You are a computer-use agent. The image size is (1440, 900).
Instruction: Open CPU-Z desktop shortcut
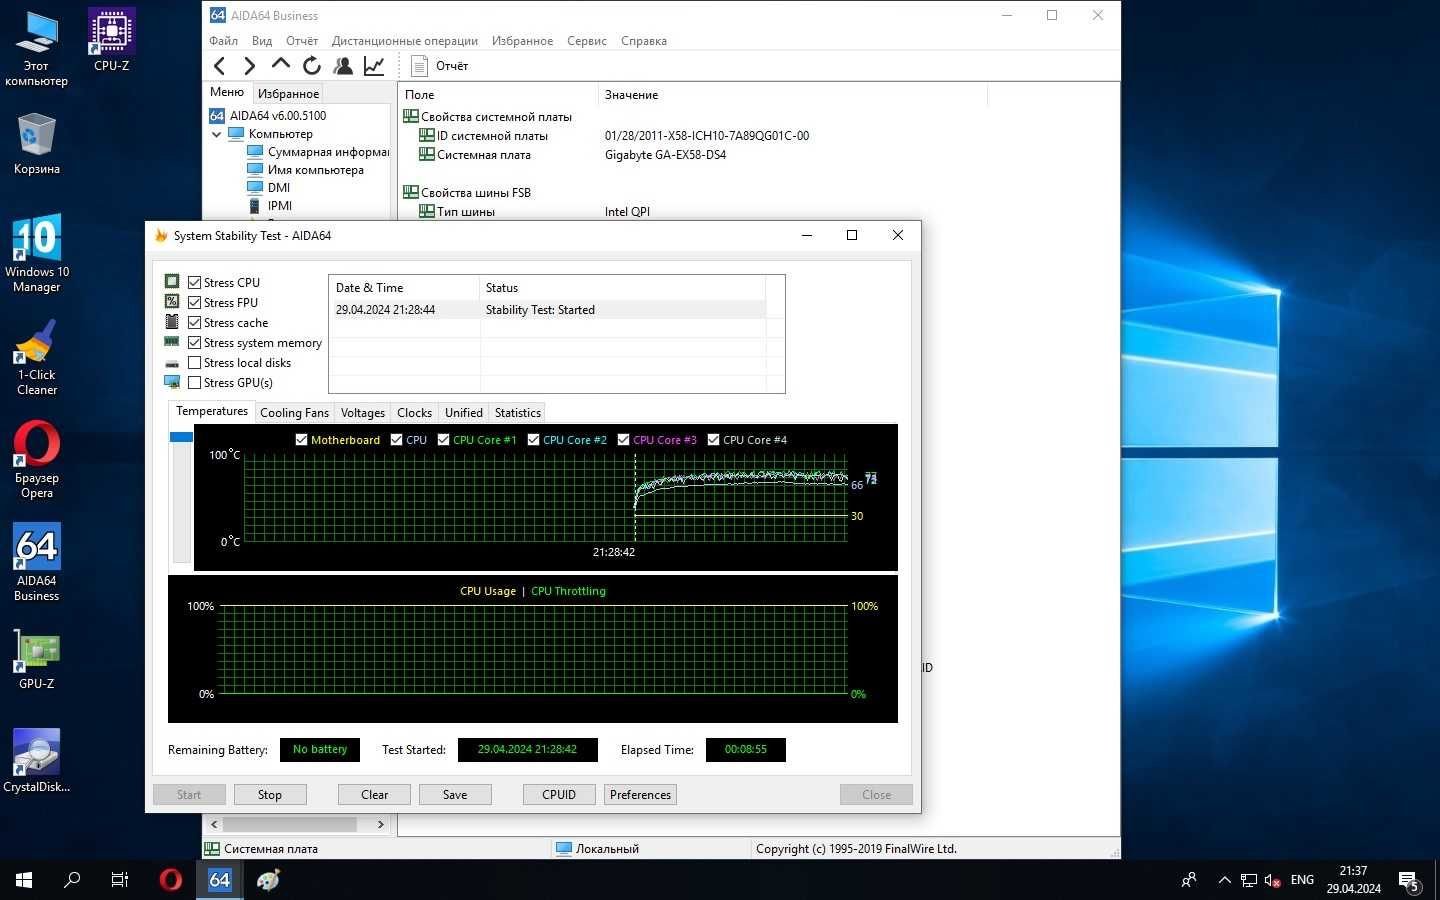[x=112, y=40]
